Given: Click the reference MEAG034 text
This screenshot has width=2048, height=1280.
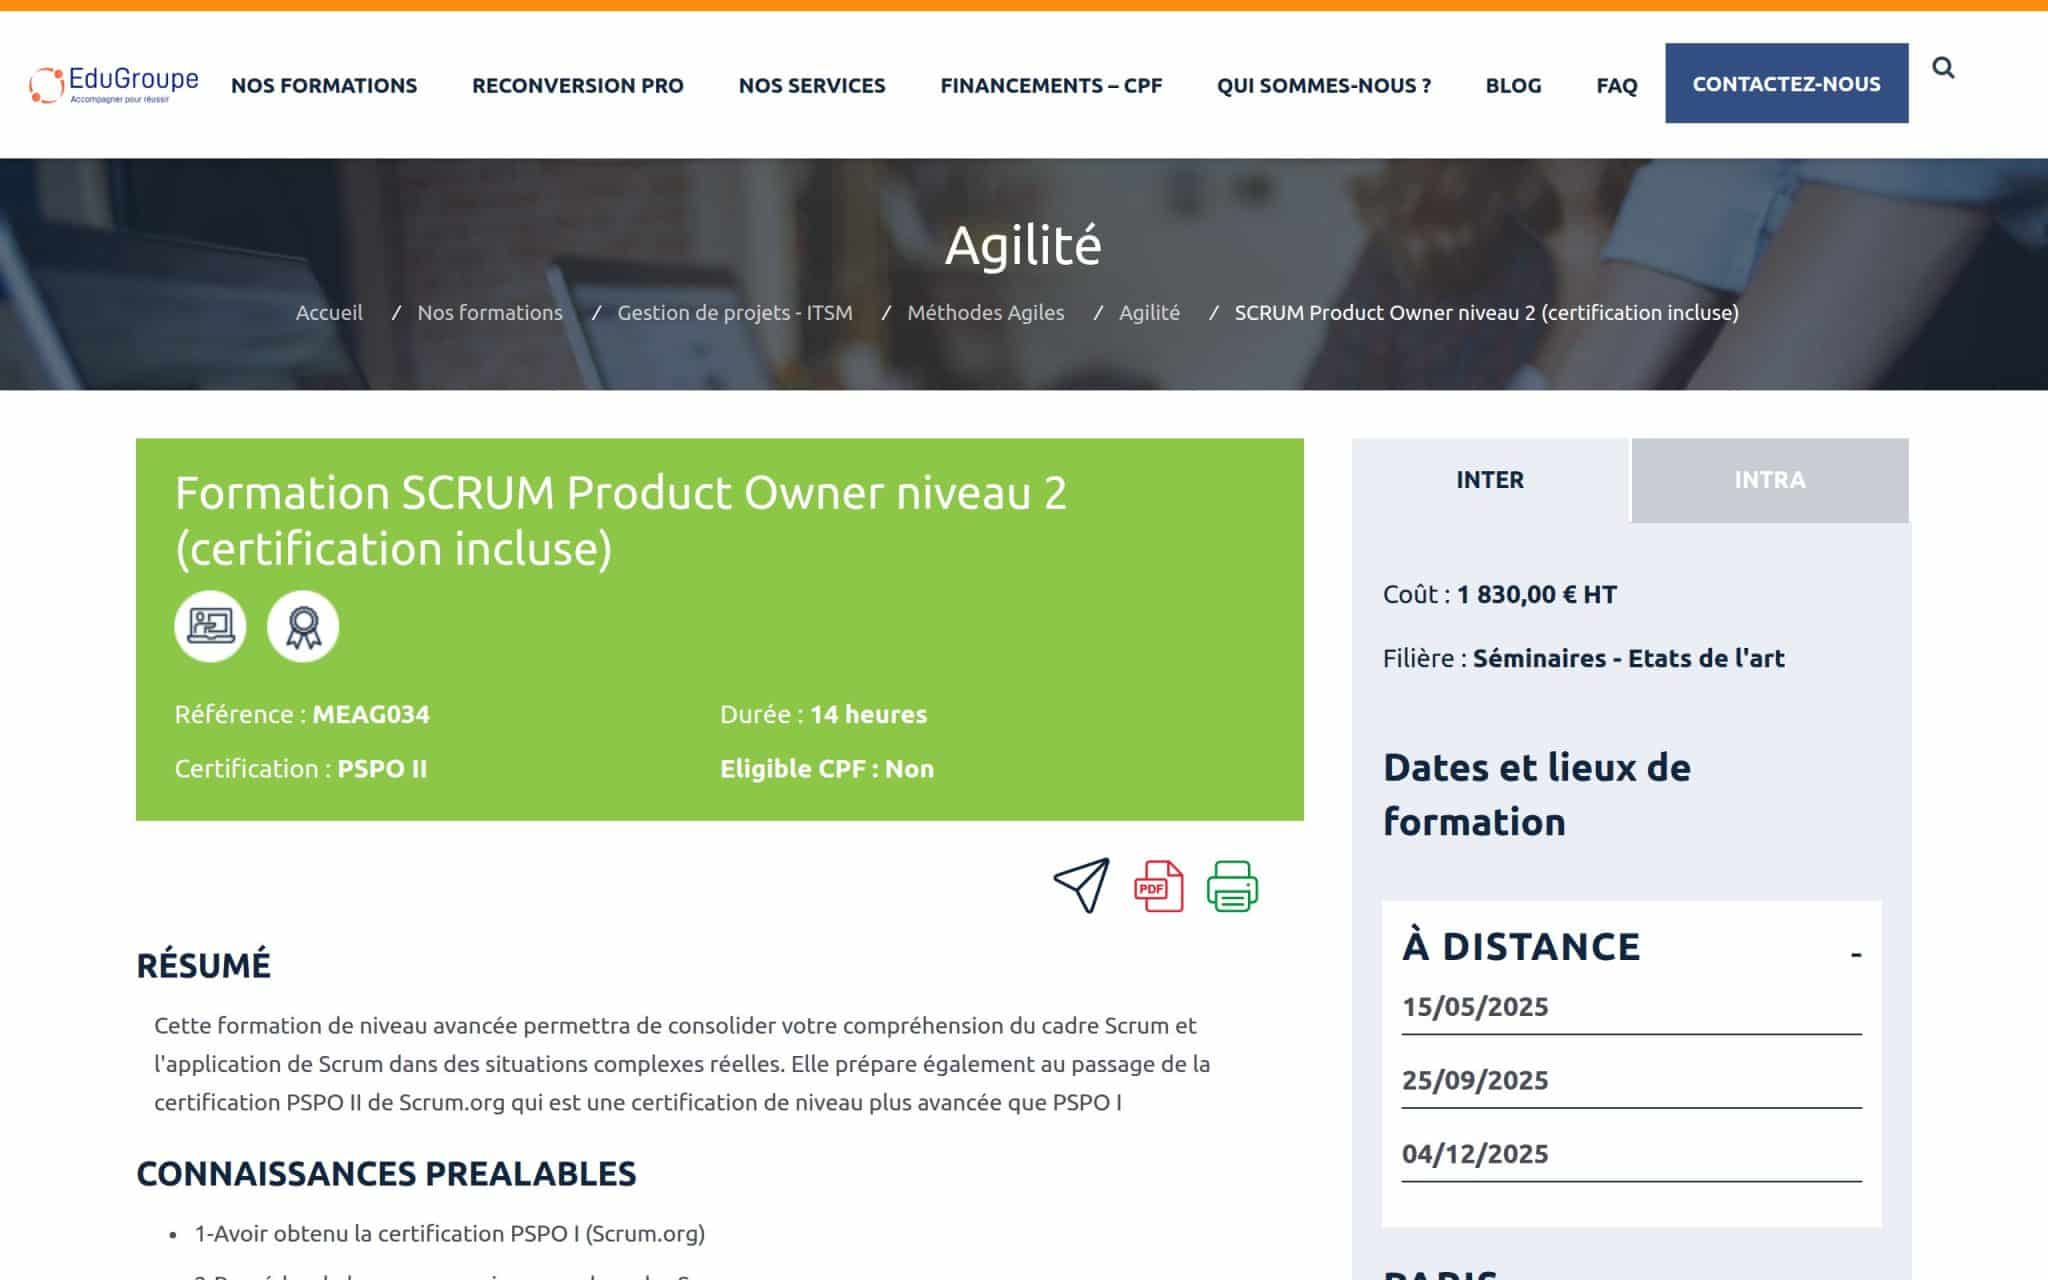Looking at the screenshot, I should pos(371,714).
